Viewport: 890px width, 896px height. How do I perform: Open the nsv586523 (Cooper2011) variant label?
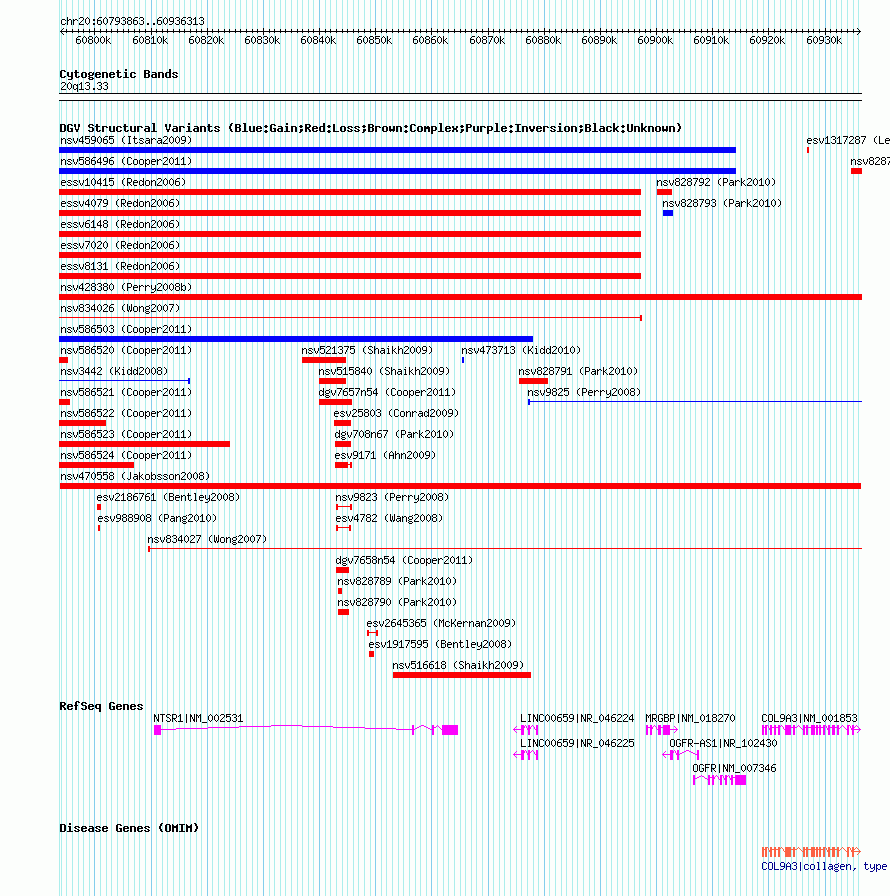click(x=126, y=434)
